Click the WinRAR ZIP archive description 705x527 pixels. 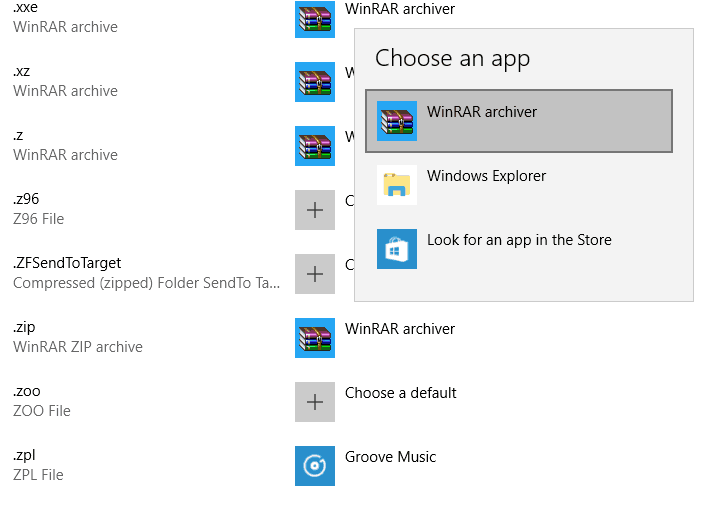[78, 347]
